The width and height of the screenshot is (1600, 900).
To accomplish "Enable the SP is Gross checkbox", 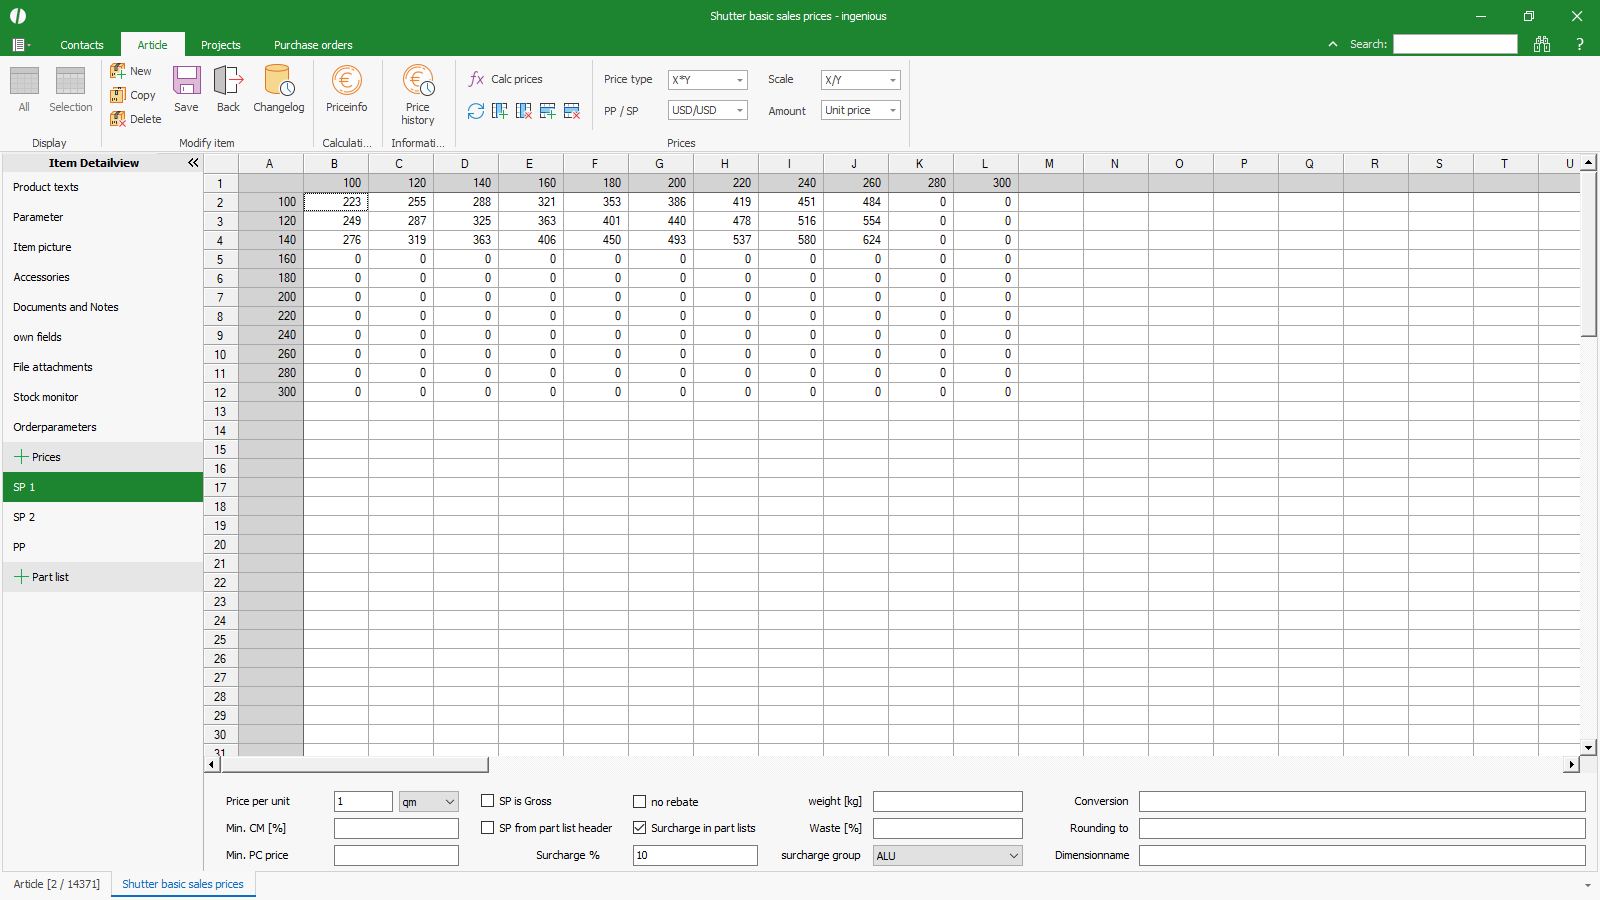I will pos(488,801).
